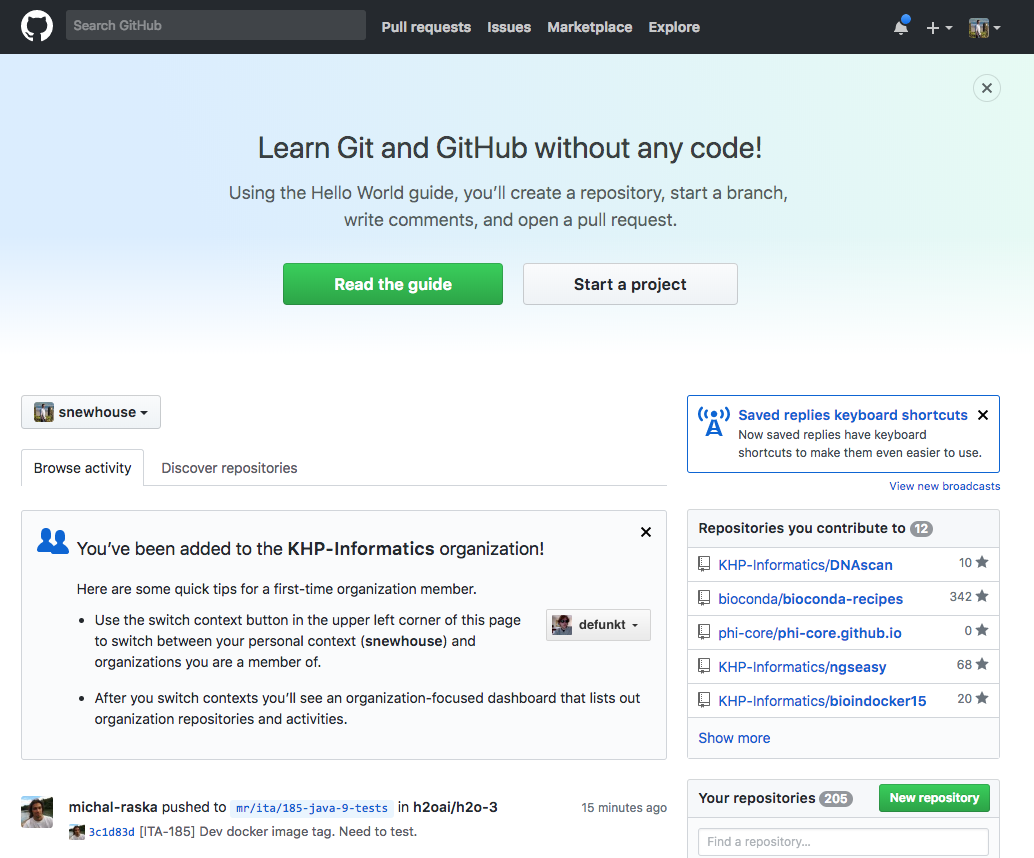Click the broadcast tower icon
The height and width of the screenshot is (858, 1034).
pos(714,422)
